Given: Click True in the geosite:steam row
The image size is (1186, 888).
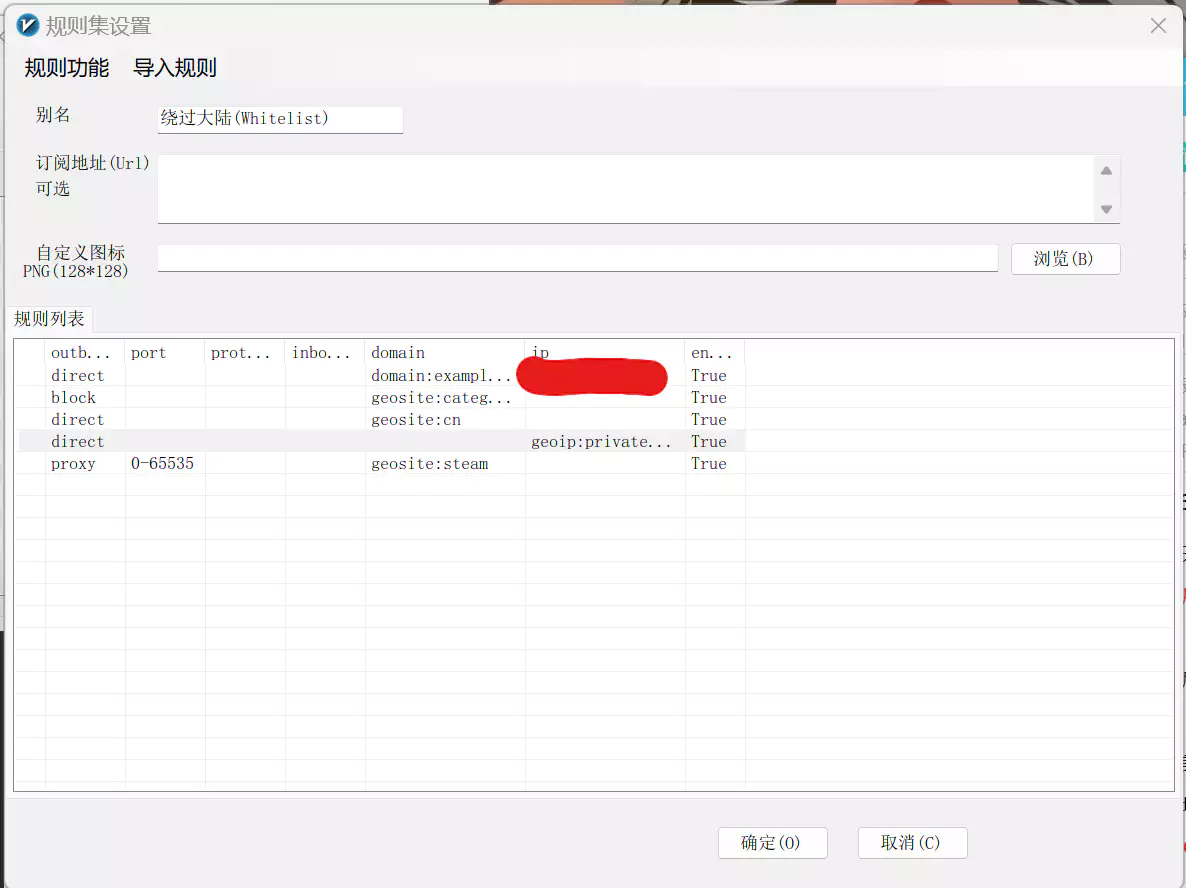Looking at the screenshot, I should point(709,463).
